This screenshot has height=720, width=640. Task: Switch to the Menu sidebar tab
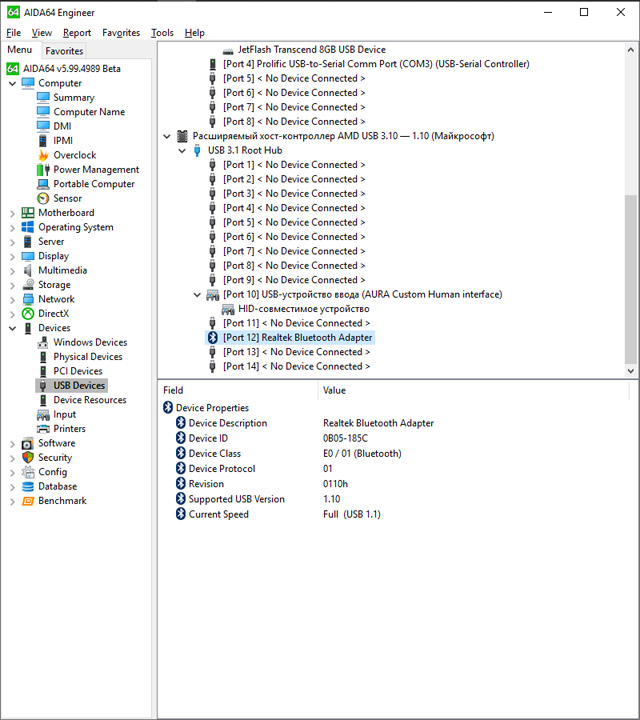point(20,50)
